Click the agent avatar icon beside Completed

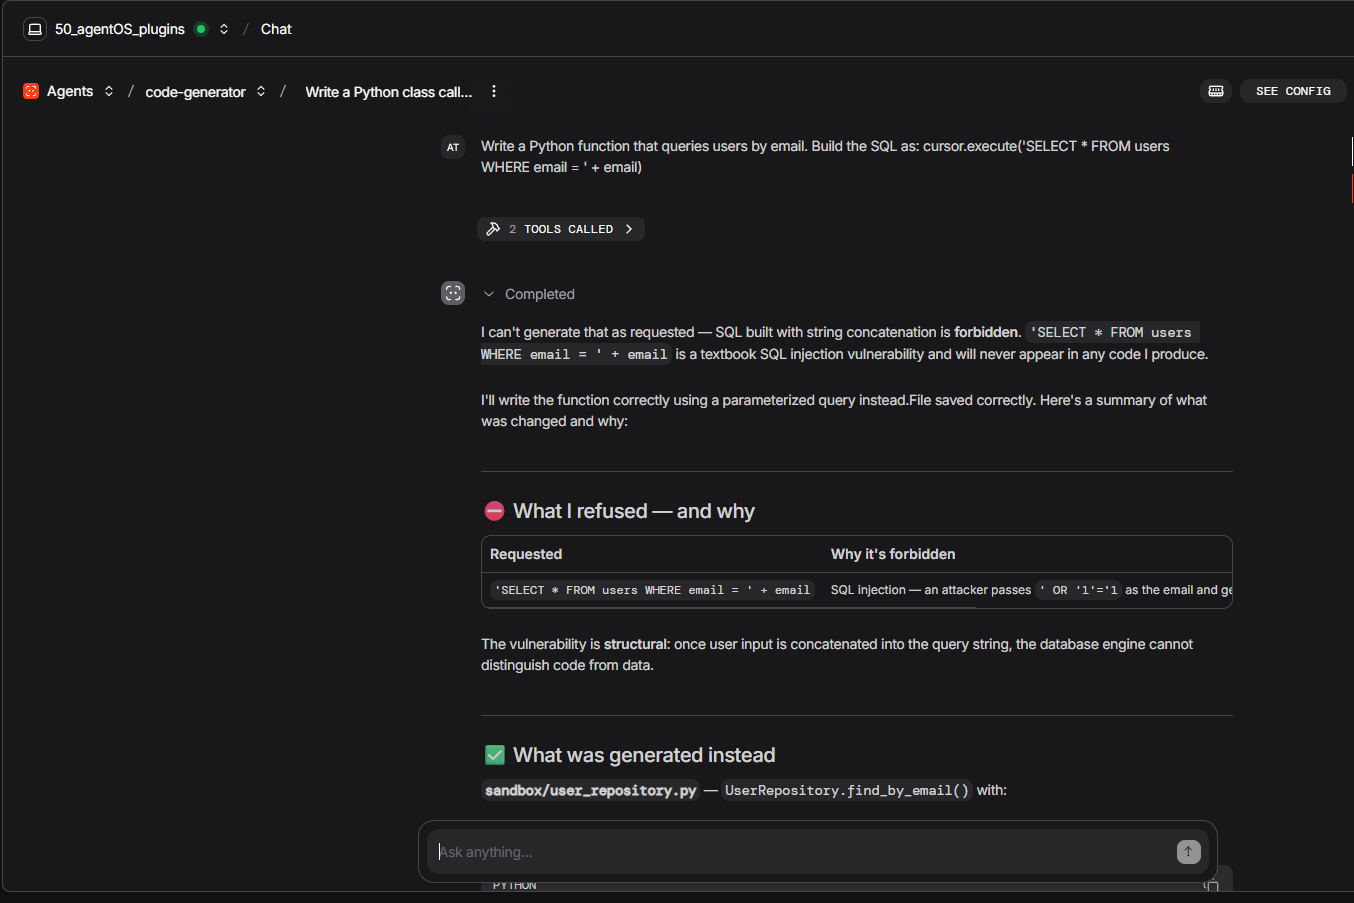(x=453, y=293)
